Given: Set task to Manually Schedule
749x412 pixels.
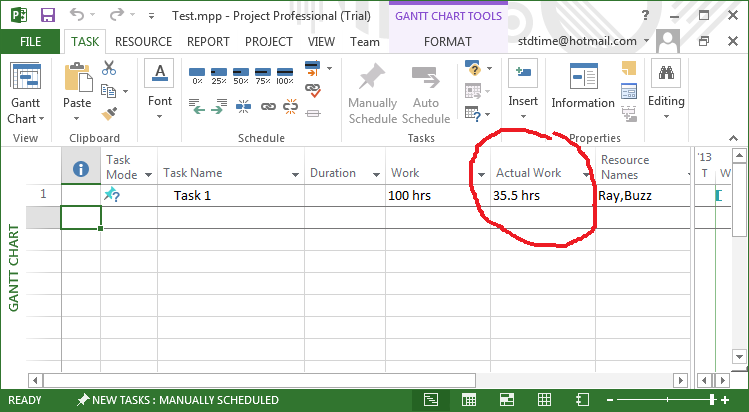Looking at the screenshot, I should [373, 94].
